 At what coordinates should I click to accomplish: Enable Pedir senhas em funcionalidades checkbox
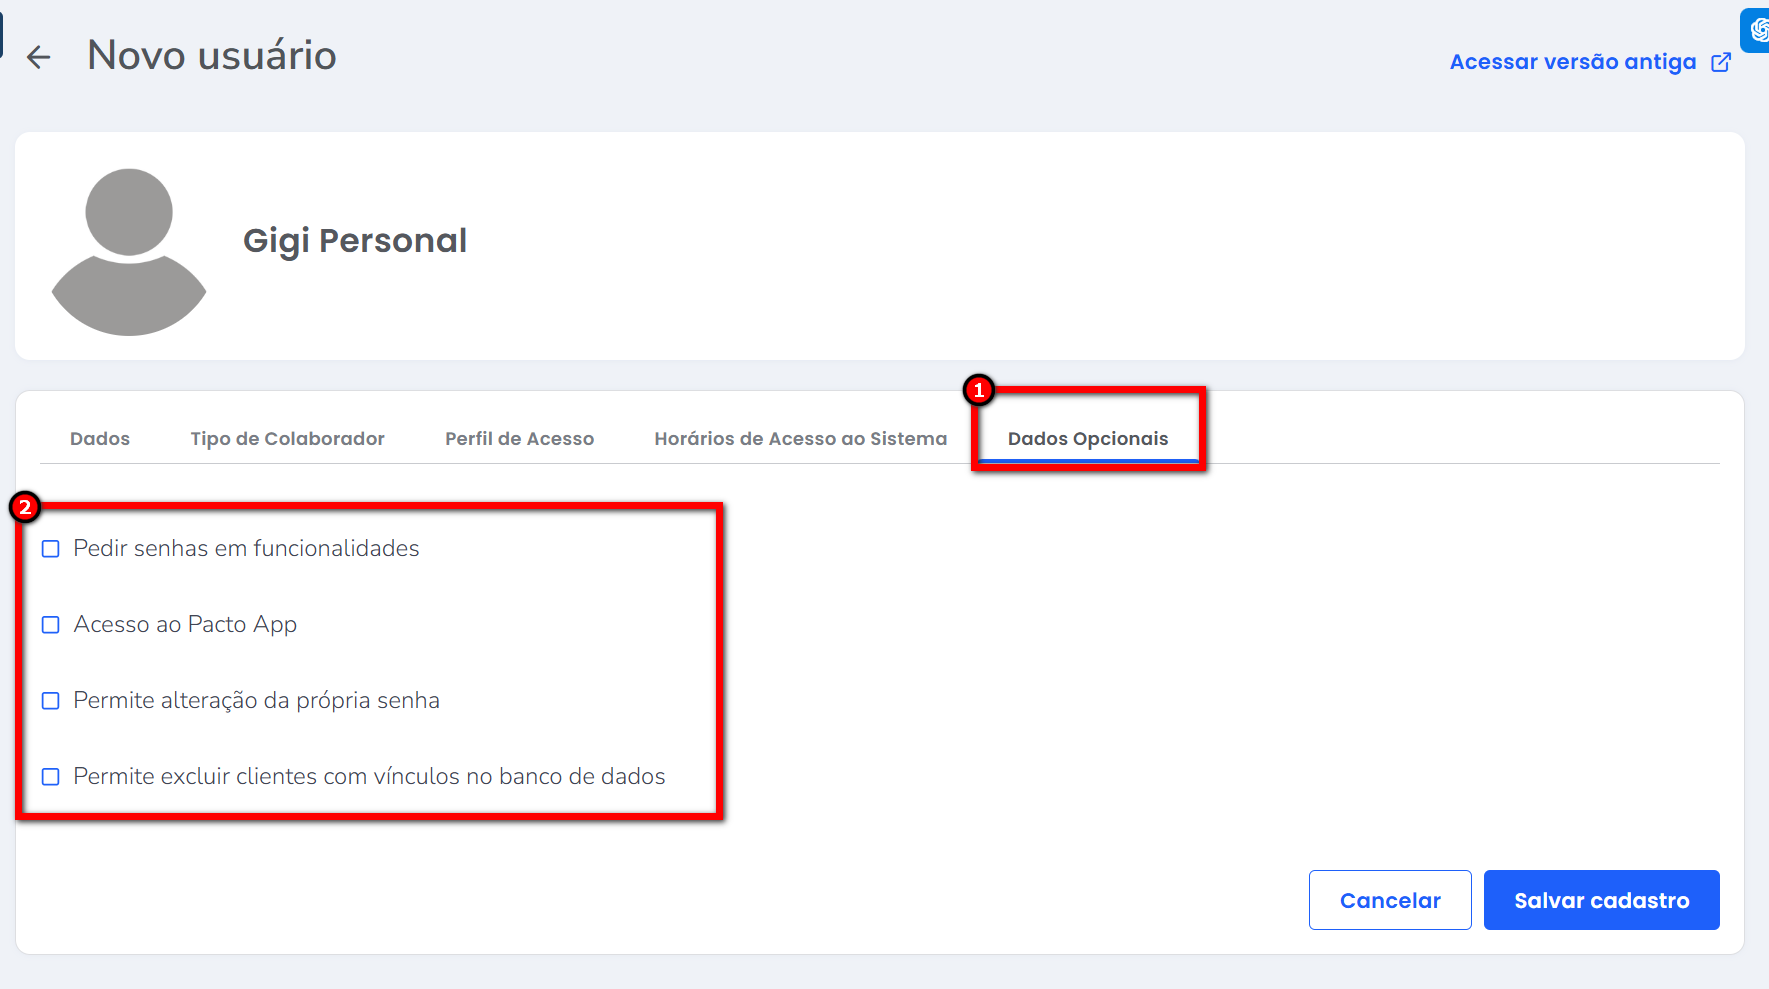tap(51, 549)
